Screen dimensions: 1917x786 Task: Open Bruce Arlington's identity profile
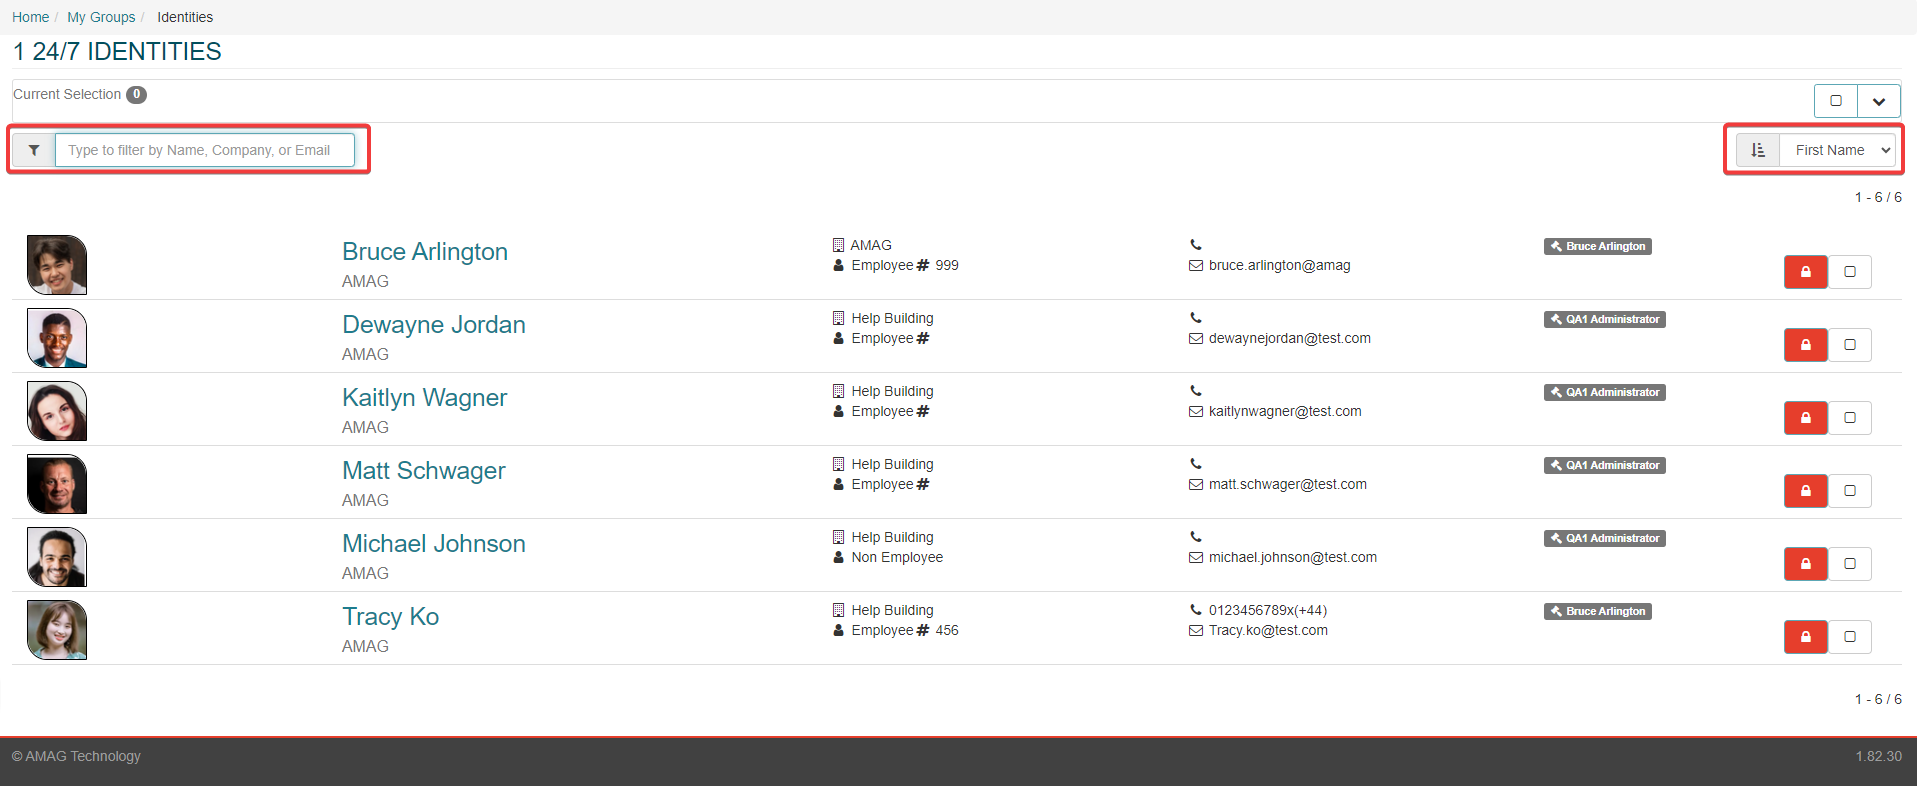point(424,252)
